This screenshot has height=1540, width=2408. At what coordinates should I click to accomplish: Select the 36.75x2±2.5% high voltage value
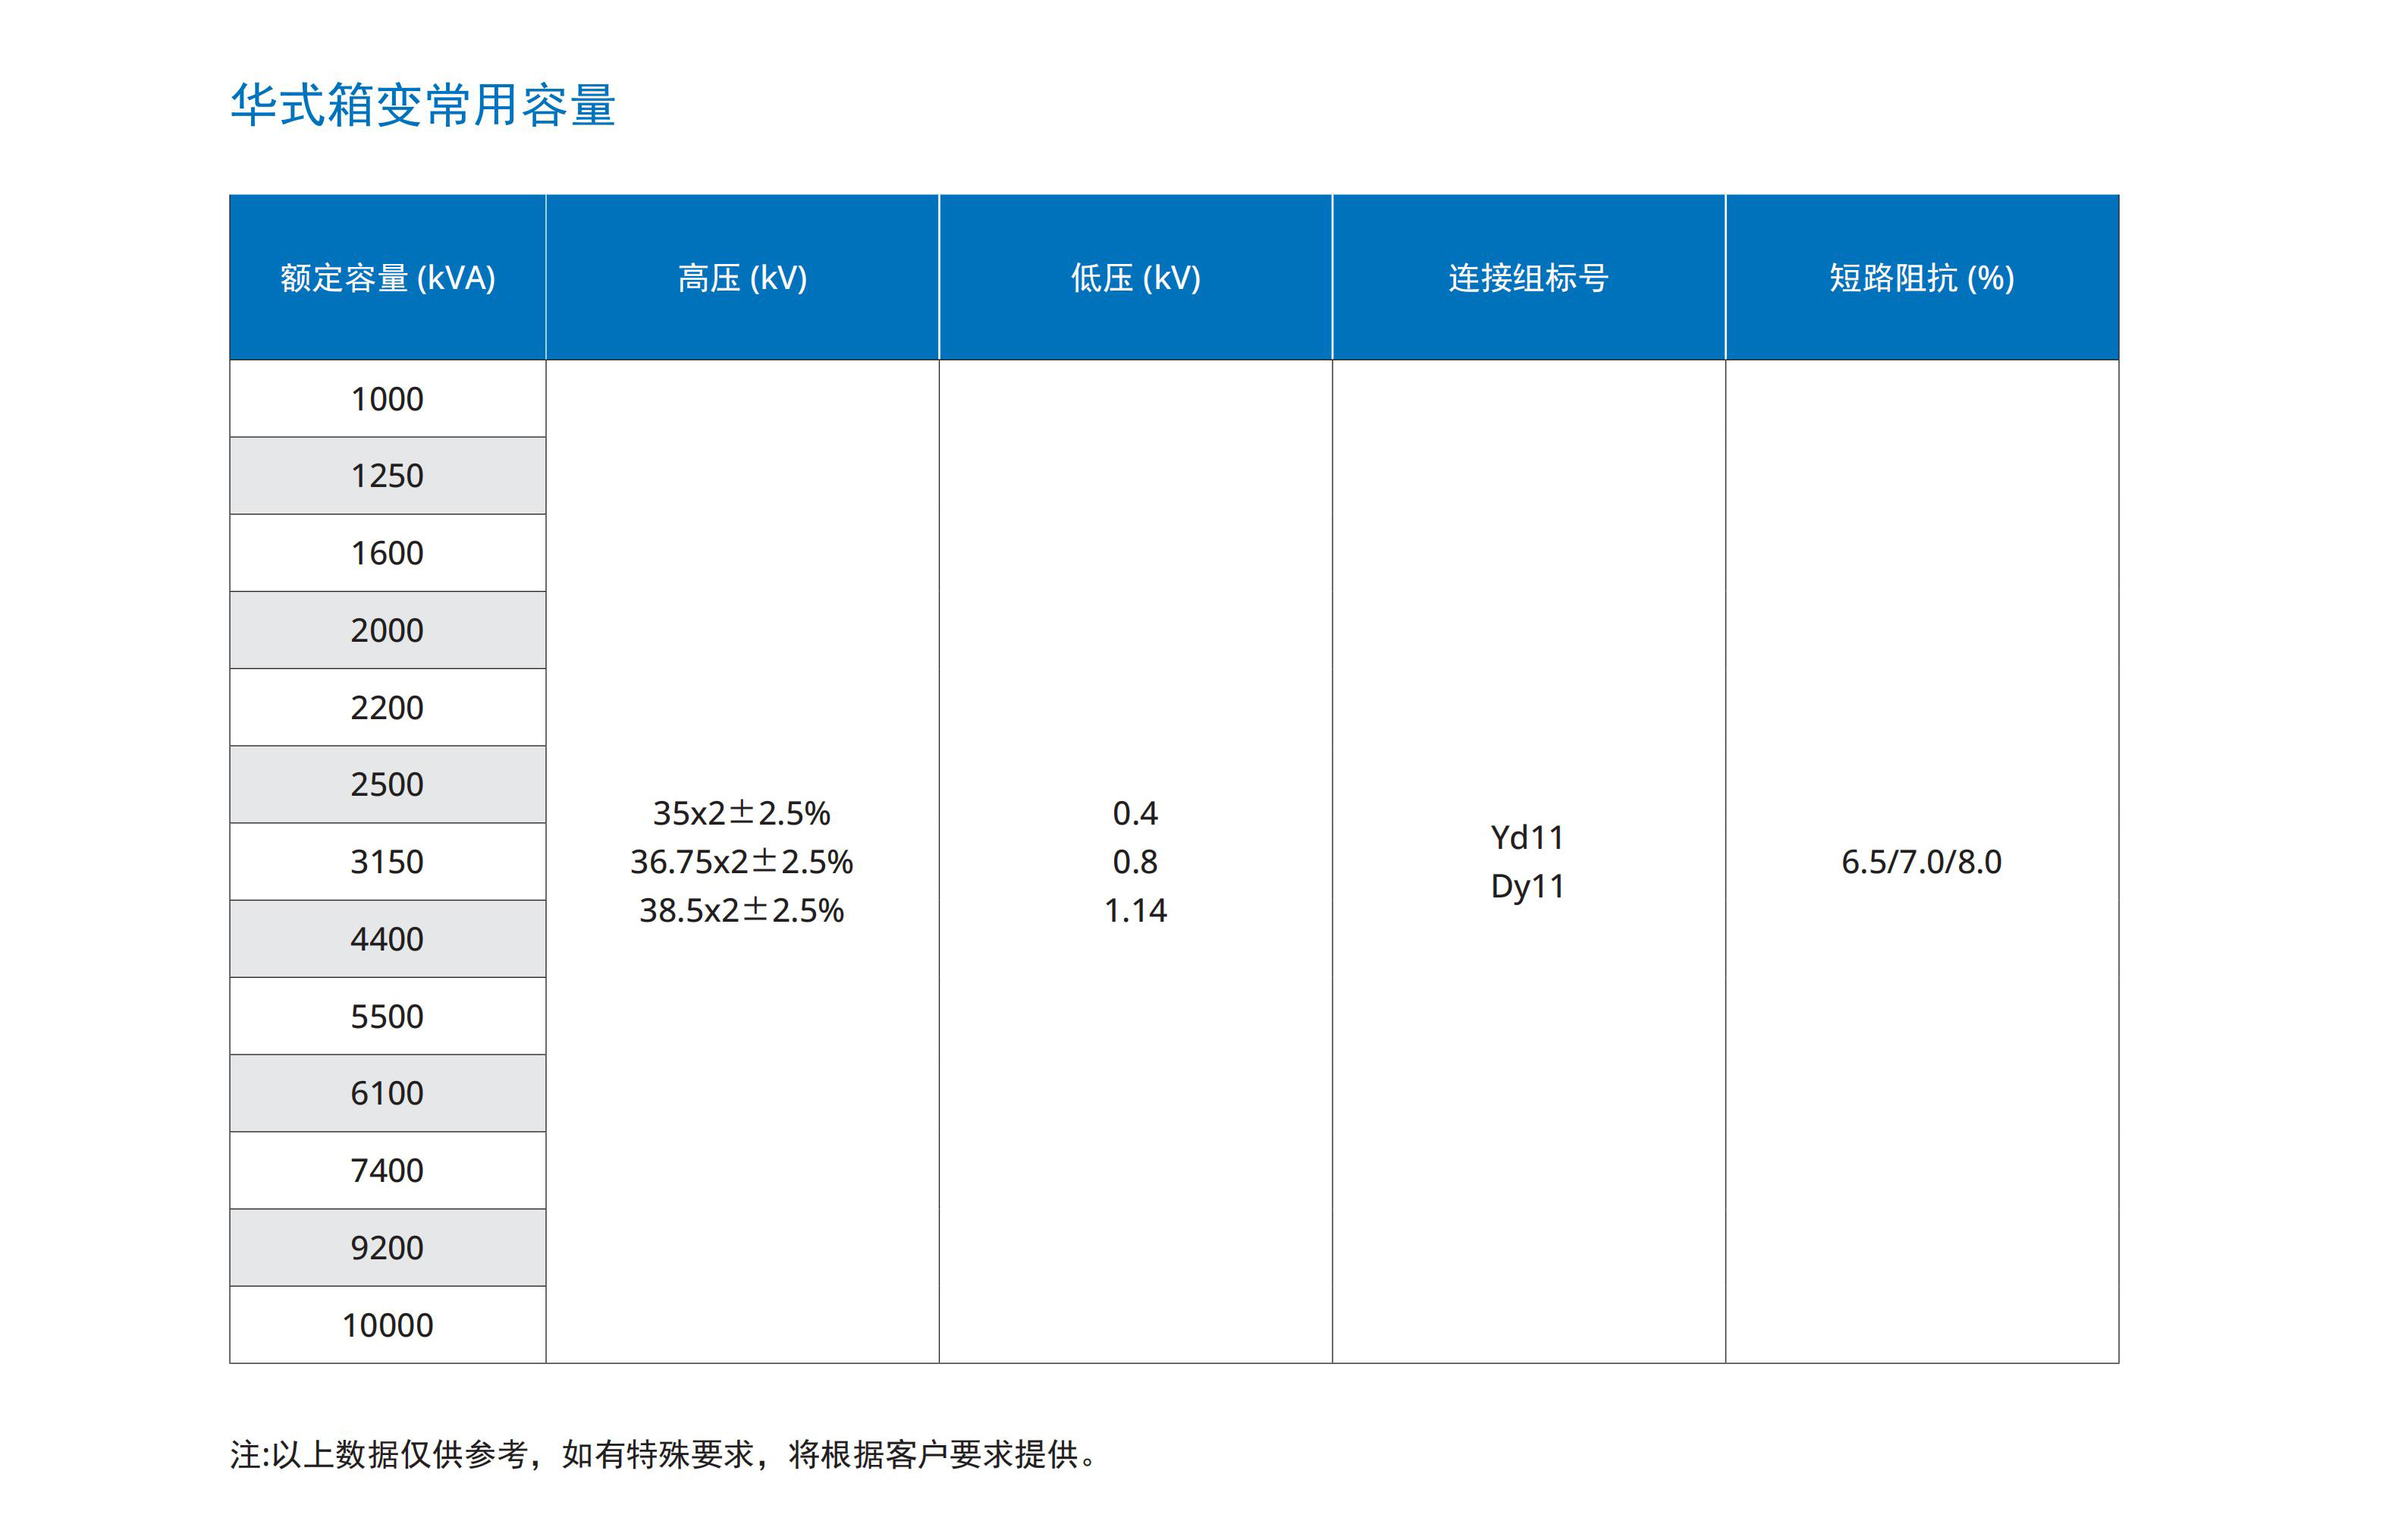tap(742, 862)
